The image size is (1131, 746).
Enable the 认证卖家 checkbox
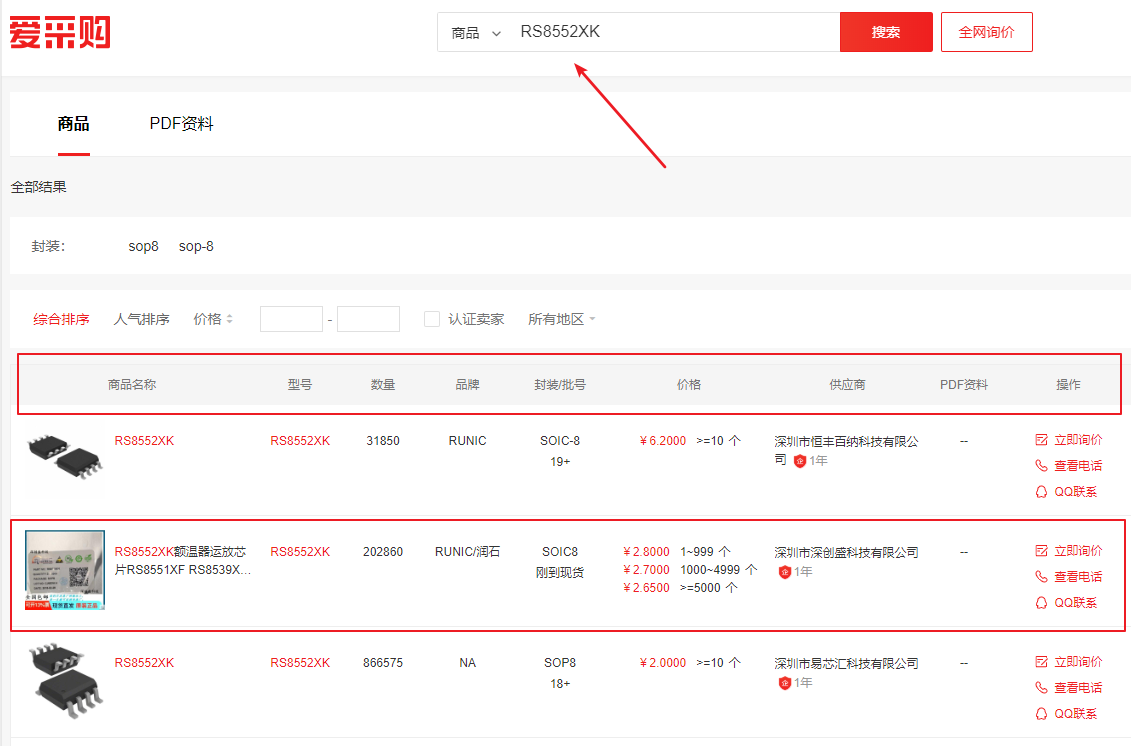432,319
